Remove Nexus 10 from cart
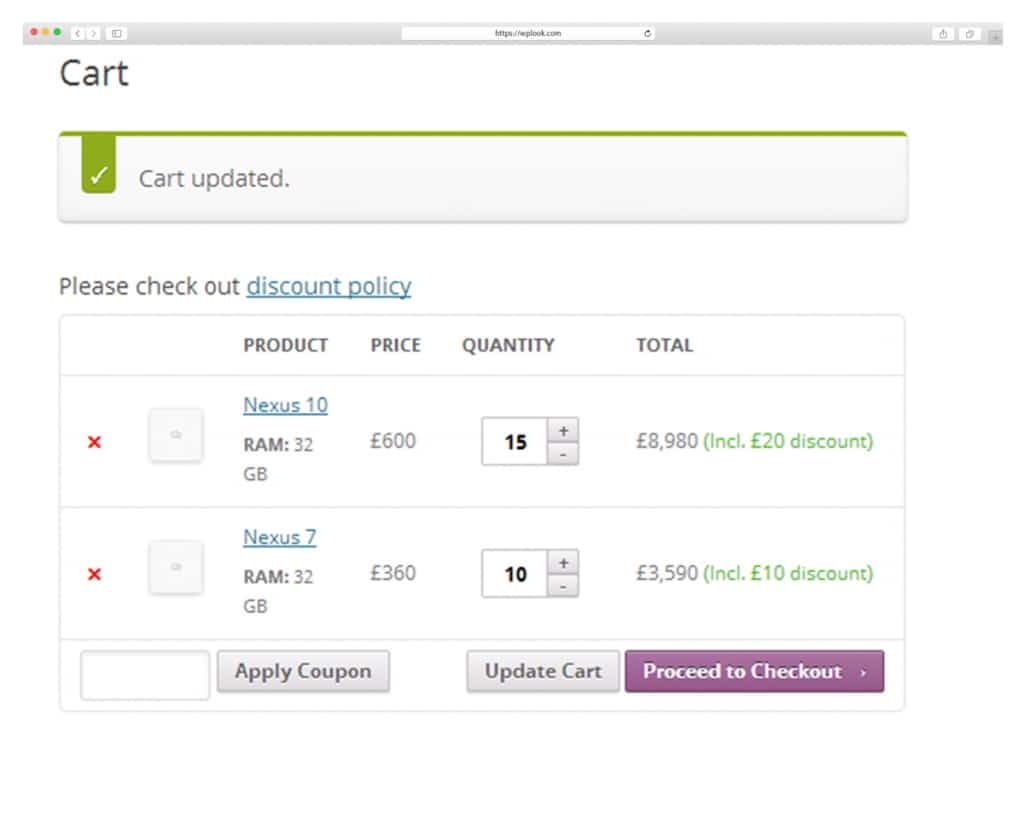 94,442
